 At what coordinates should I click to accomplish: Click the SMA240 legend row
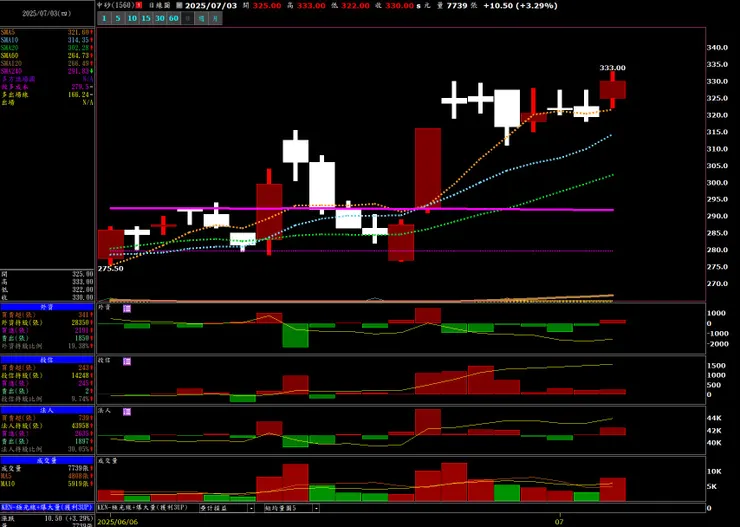(x=47, y=71)
